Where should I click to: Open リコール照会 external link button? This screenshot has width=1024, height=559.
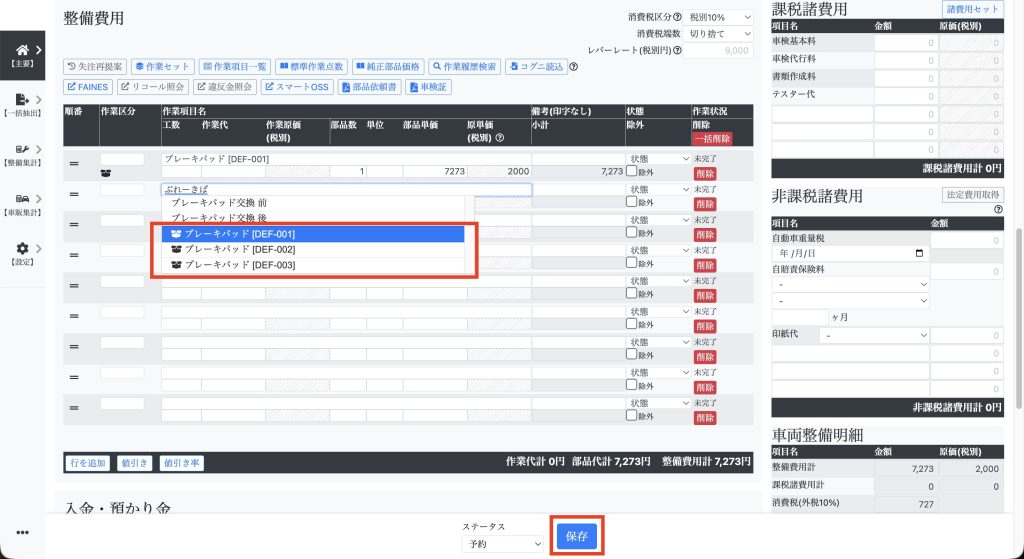click(x=153, y=87)
